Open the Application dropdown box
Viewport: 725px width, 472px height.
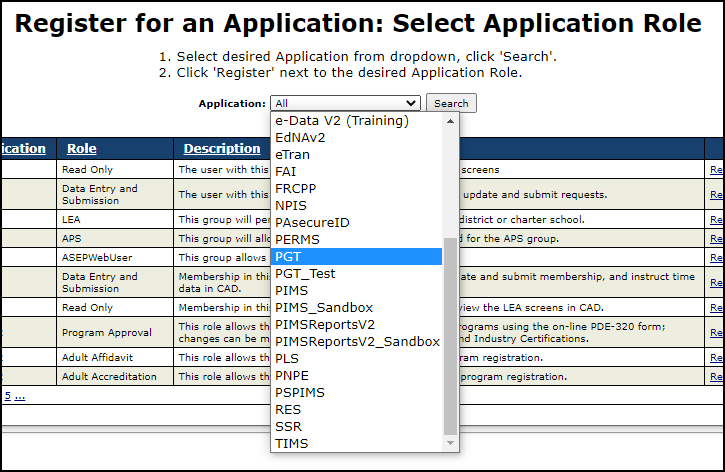pyautogui.click(x=345, y=103)
